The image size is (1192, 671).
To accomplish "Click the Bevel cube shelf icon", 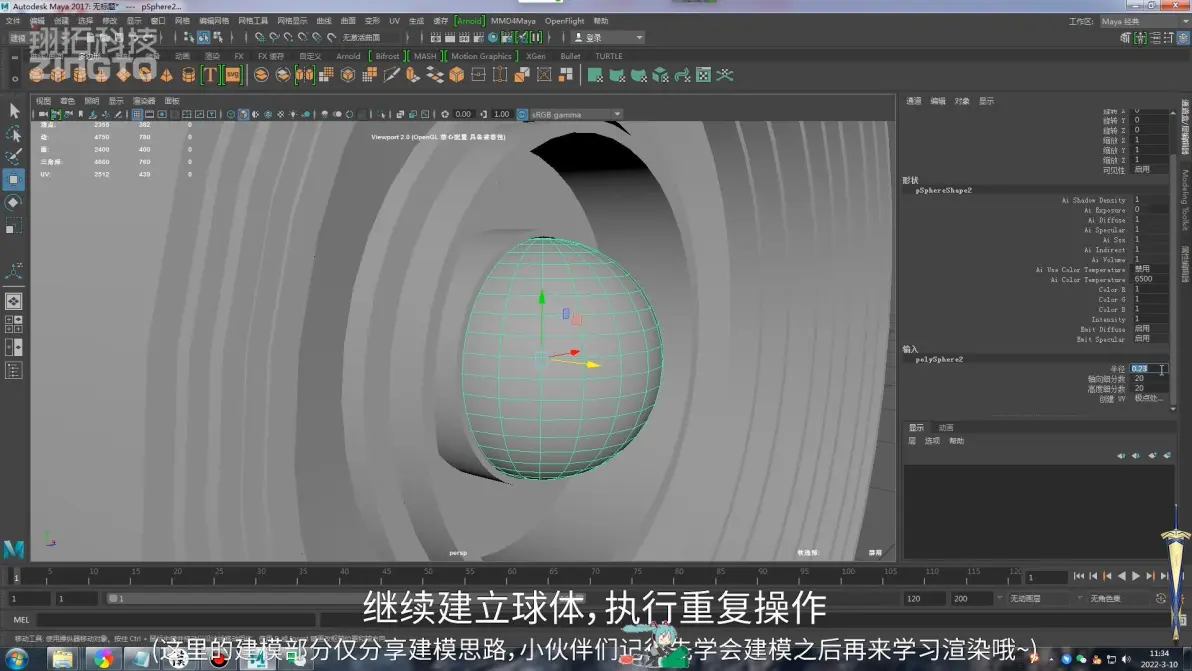I will pos(456,74).
